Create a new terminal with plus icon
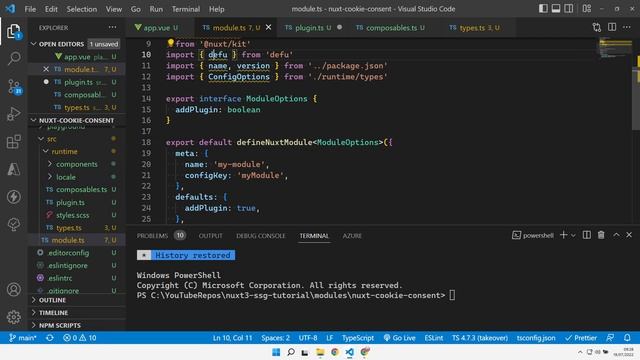The height and width of the screenshot is (360, 640). 564,235
